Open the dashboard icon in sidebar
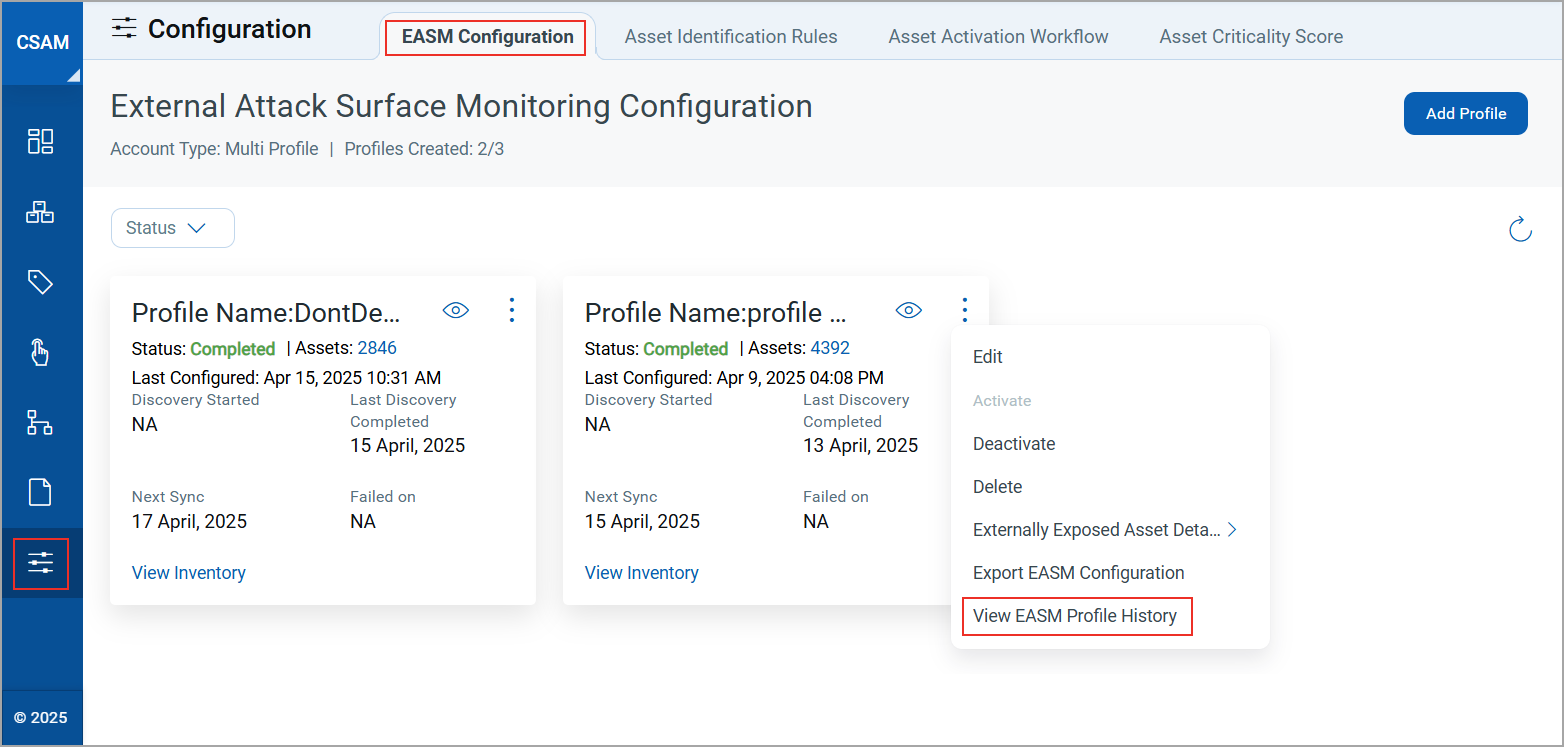The height and width of the screenshot is (747, 1564). point(40,141)
